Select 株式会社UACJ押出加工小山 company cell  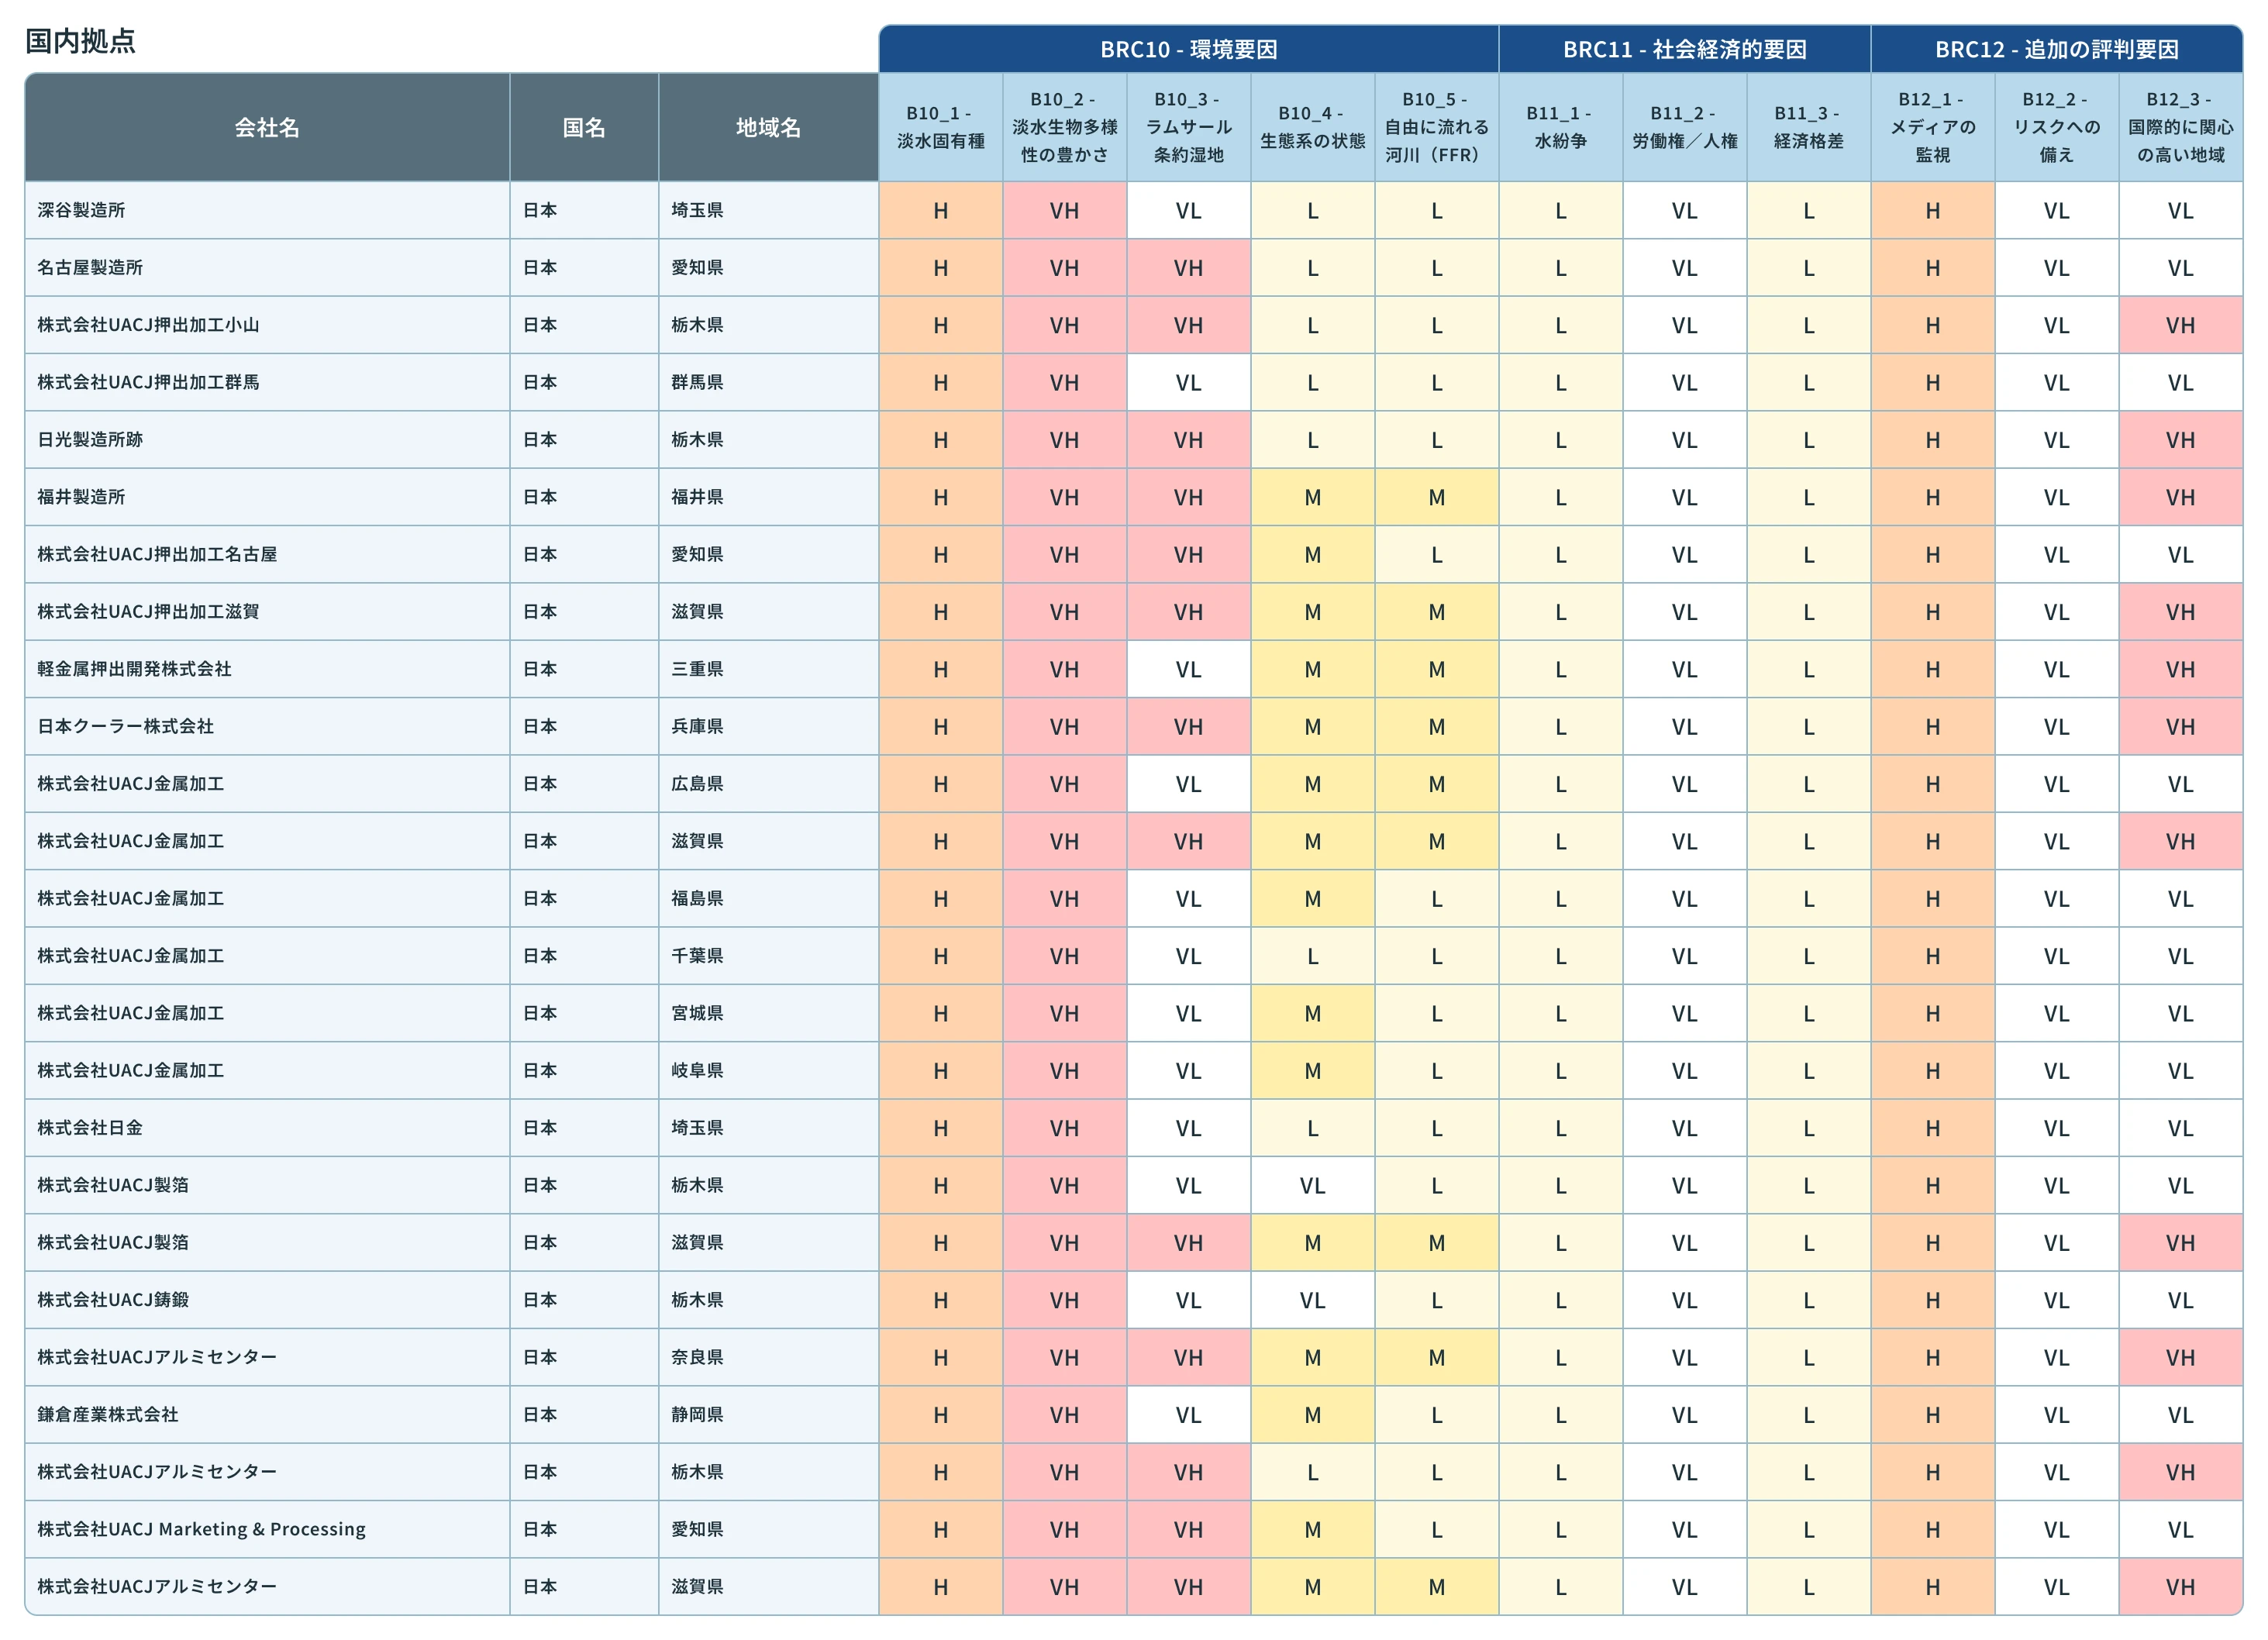pyautogui.click(x=267, y=325)
